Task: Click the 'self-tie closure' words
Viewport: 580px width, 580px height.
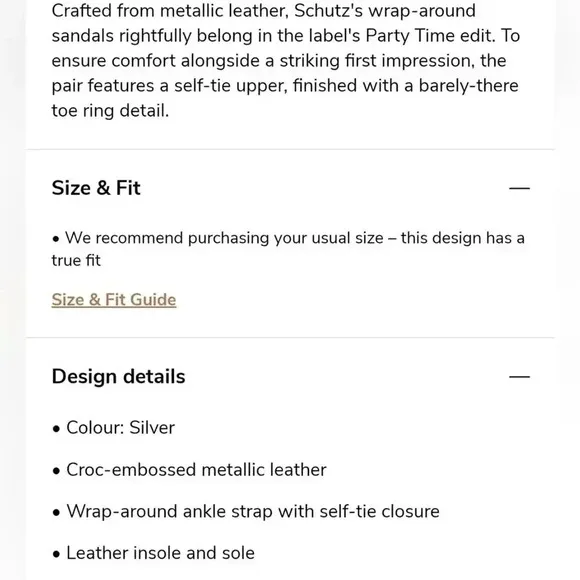Action: pos(380,511)
